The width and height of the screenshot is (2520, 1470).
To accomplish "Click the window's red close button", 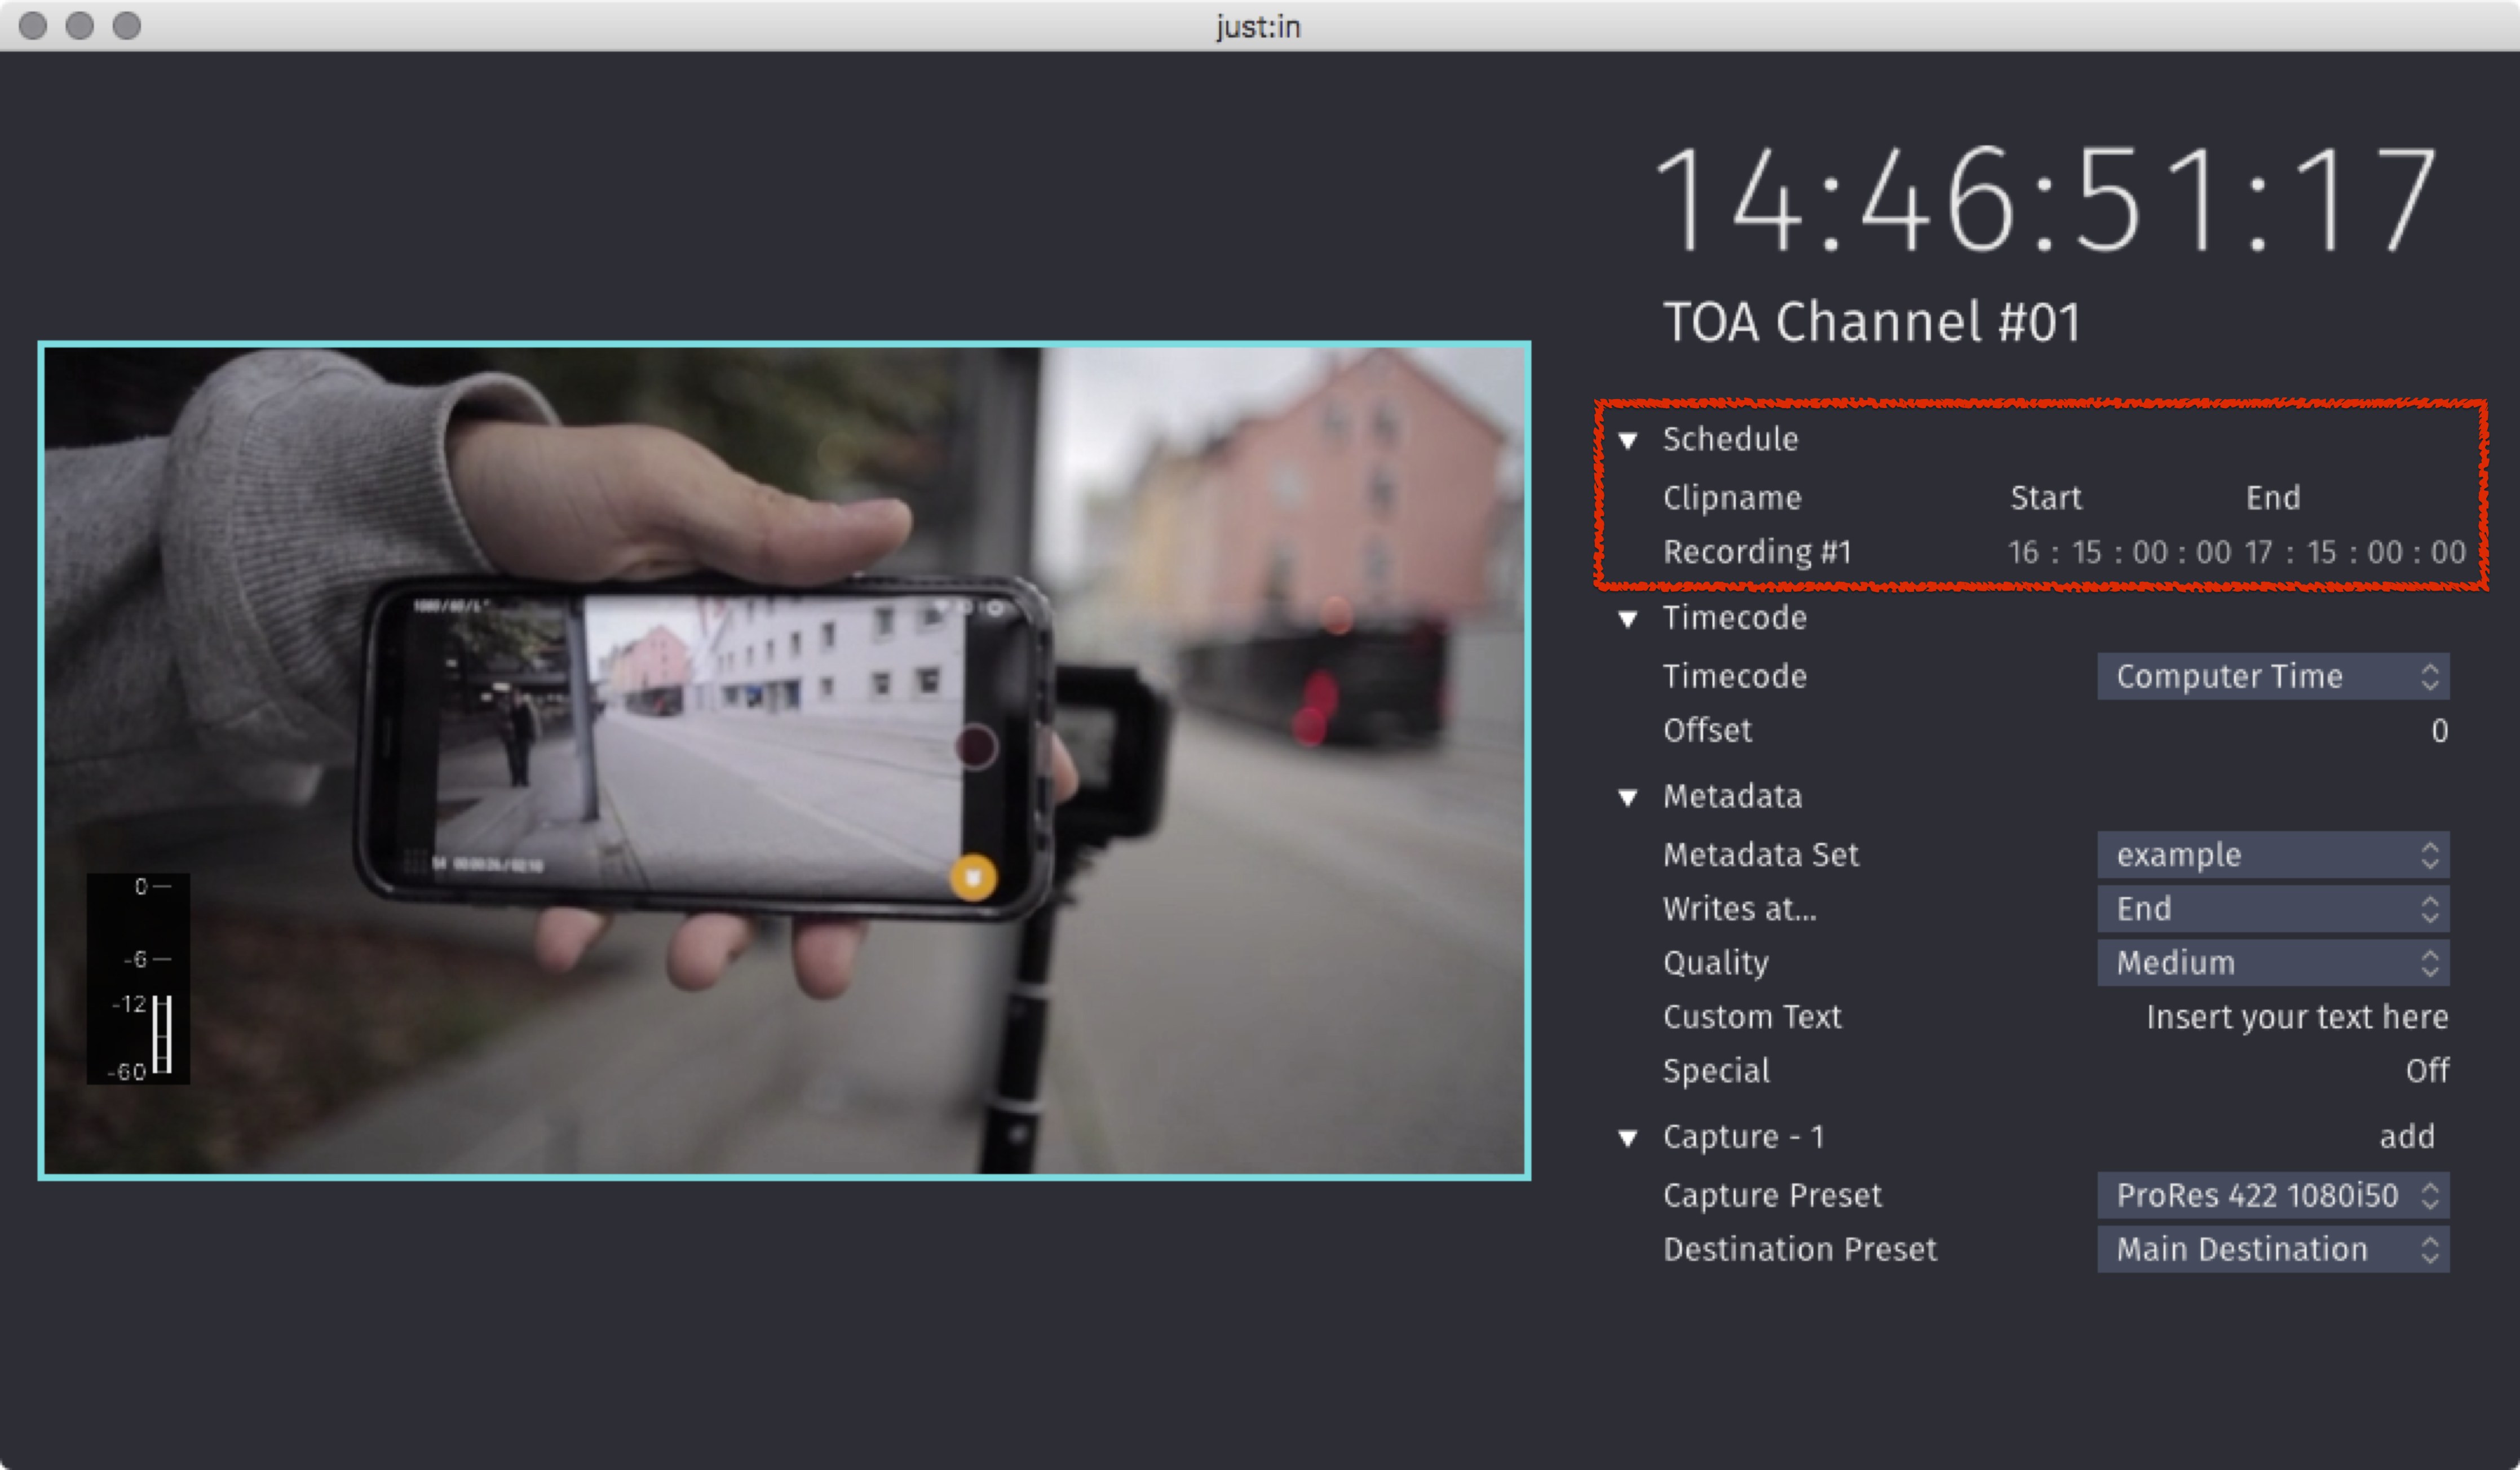I will 33,25.
